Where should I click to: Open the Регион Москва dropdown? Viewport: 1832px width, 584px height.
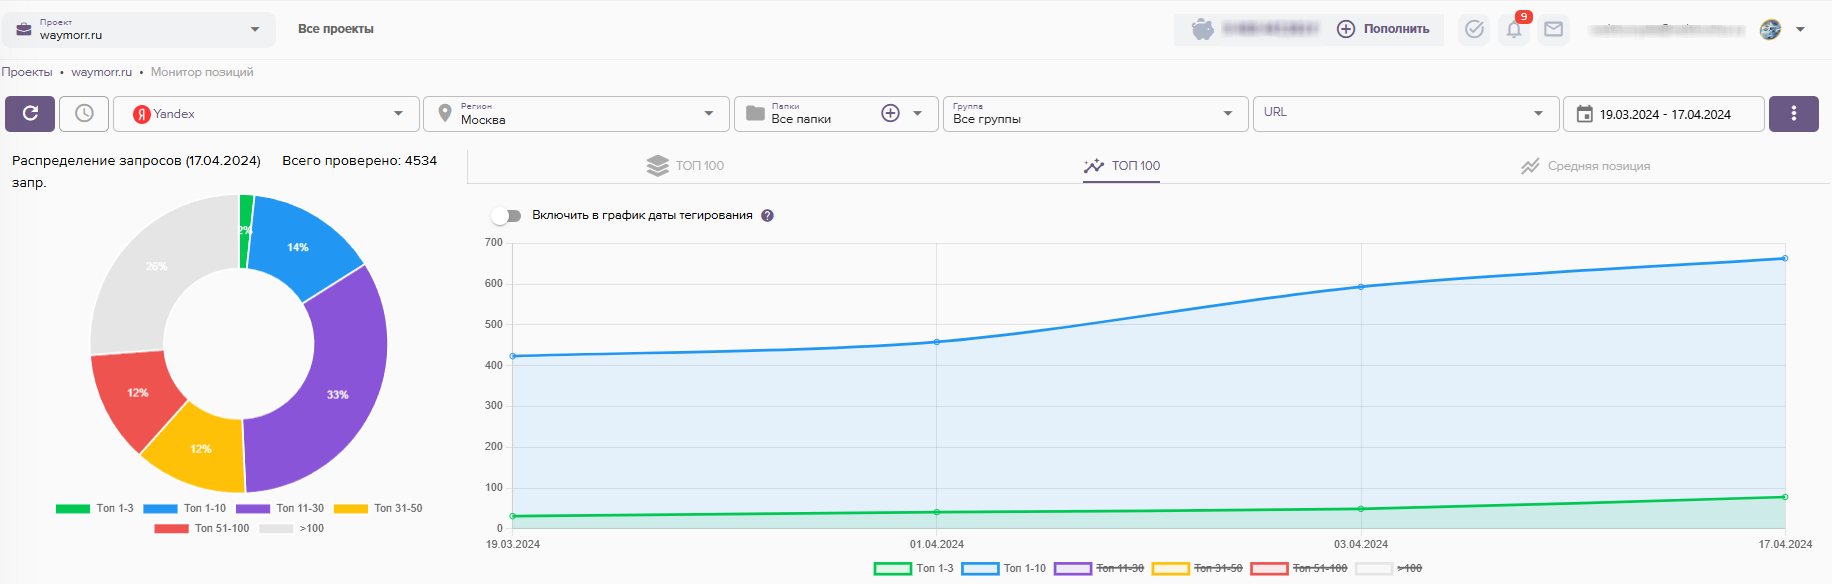[577, 114]
